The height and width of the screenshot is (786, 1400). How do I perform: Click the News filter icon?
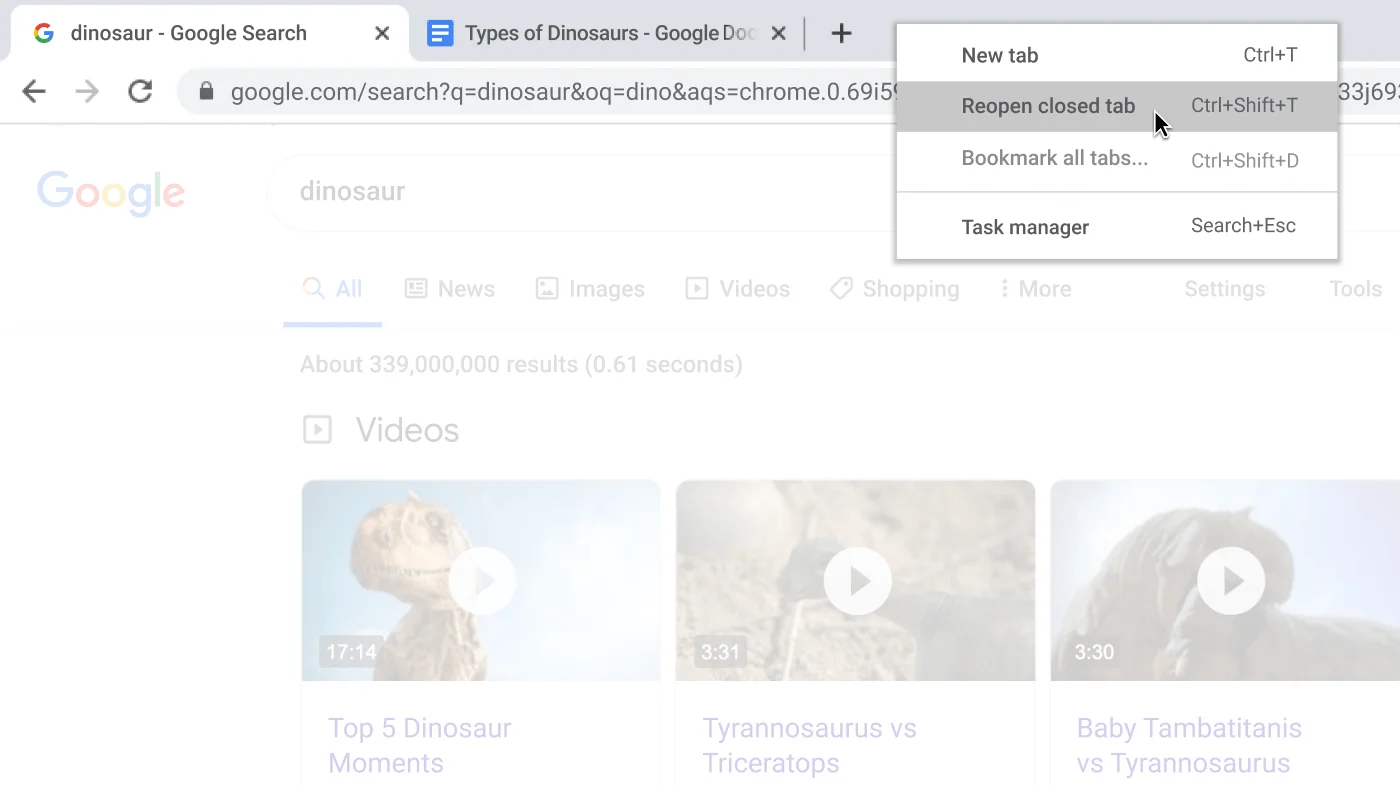416,288
